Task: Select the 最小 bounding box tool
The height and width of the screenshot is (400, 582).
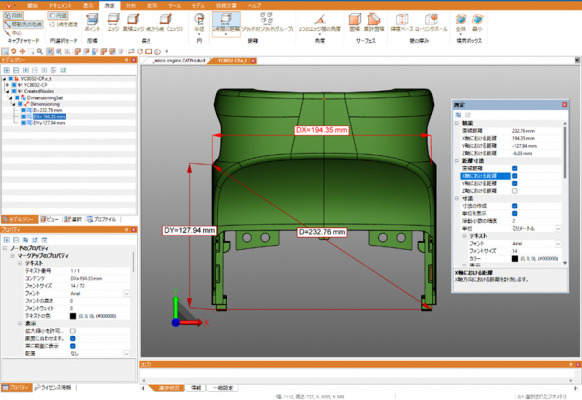Action: click(x=477, y=23)
